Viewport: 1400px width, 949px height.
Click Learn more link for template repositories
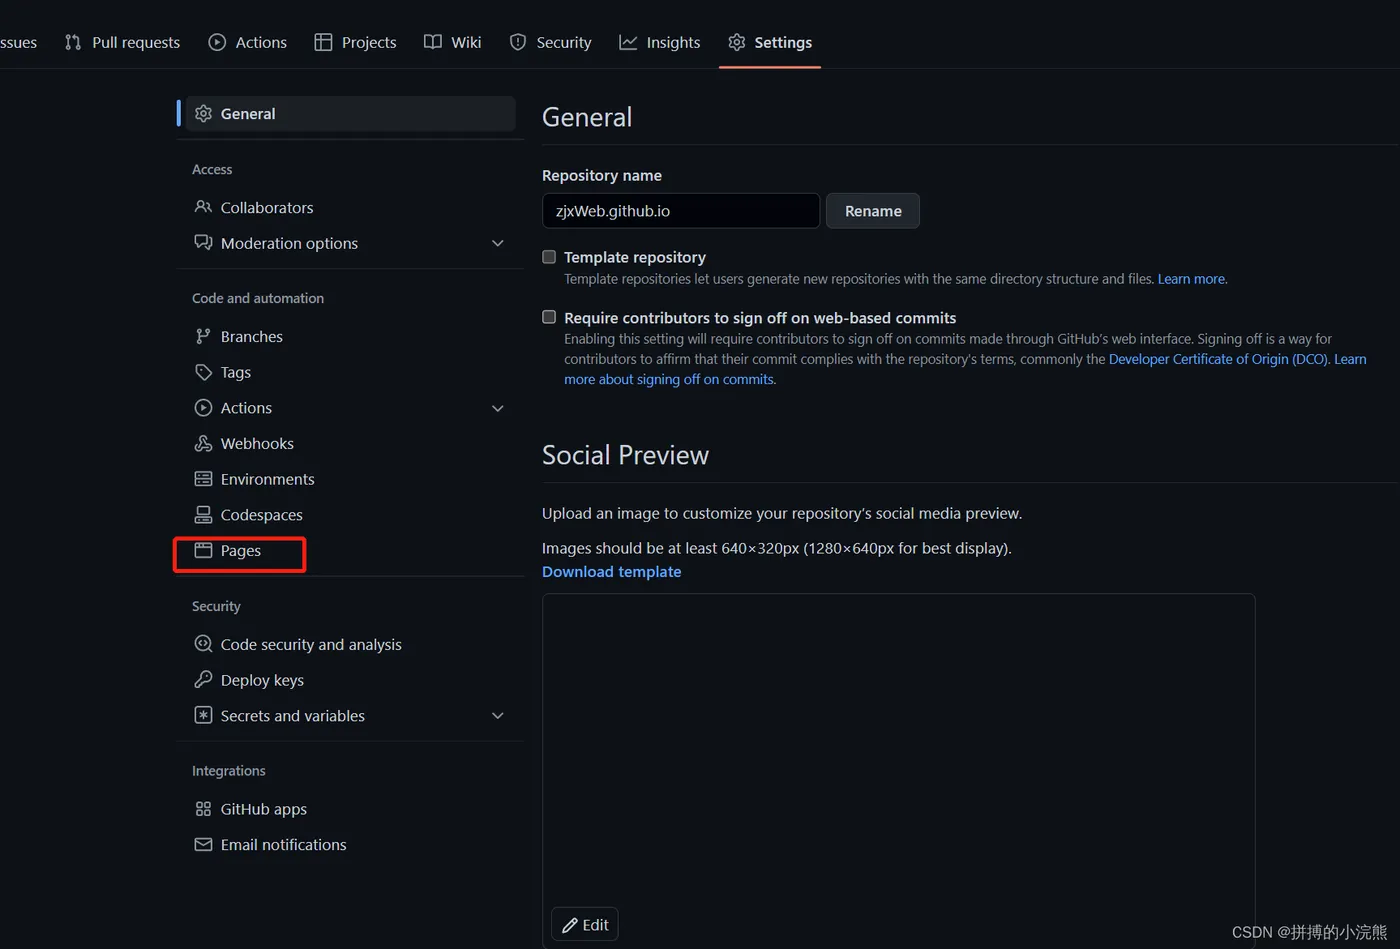tap(1191, 279)
